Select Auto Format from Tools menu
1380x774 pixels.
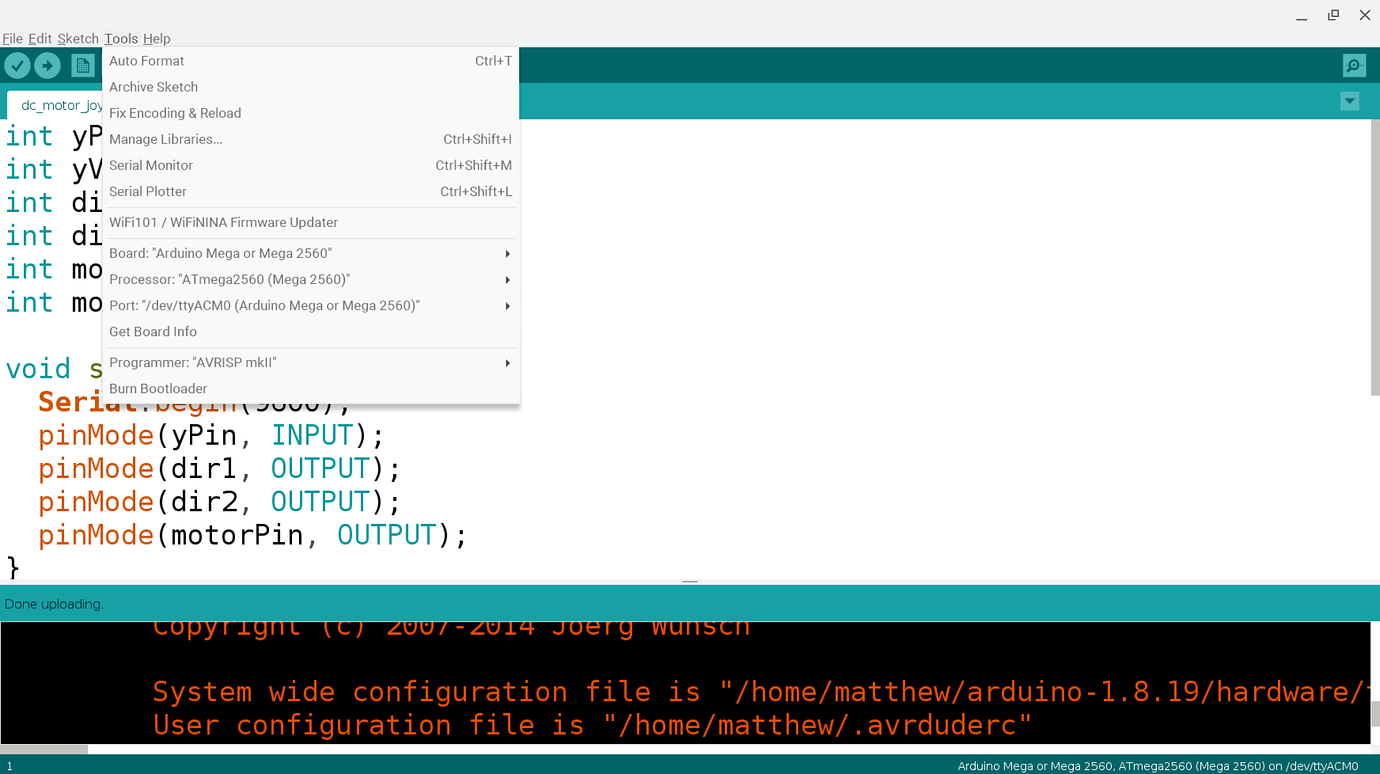tap(146, 61)
